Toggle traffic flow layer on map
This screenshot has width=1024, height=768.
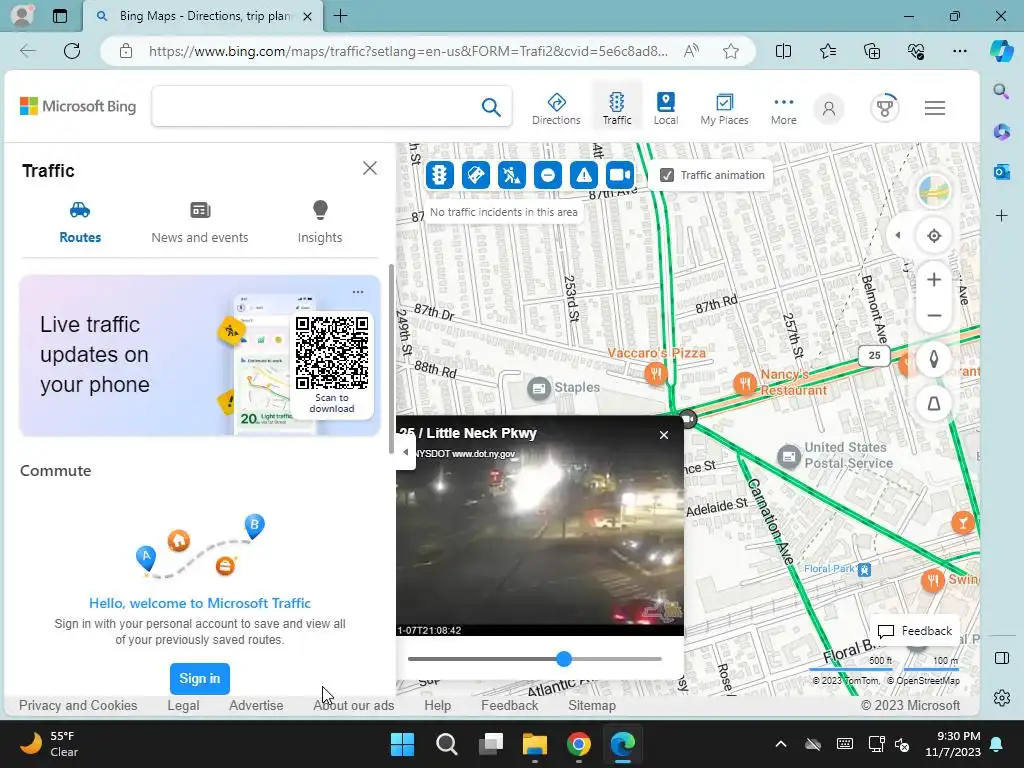440,175
